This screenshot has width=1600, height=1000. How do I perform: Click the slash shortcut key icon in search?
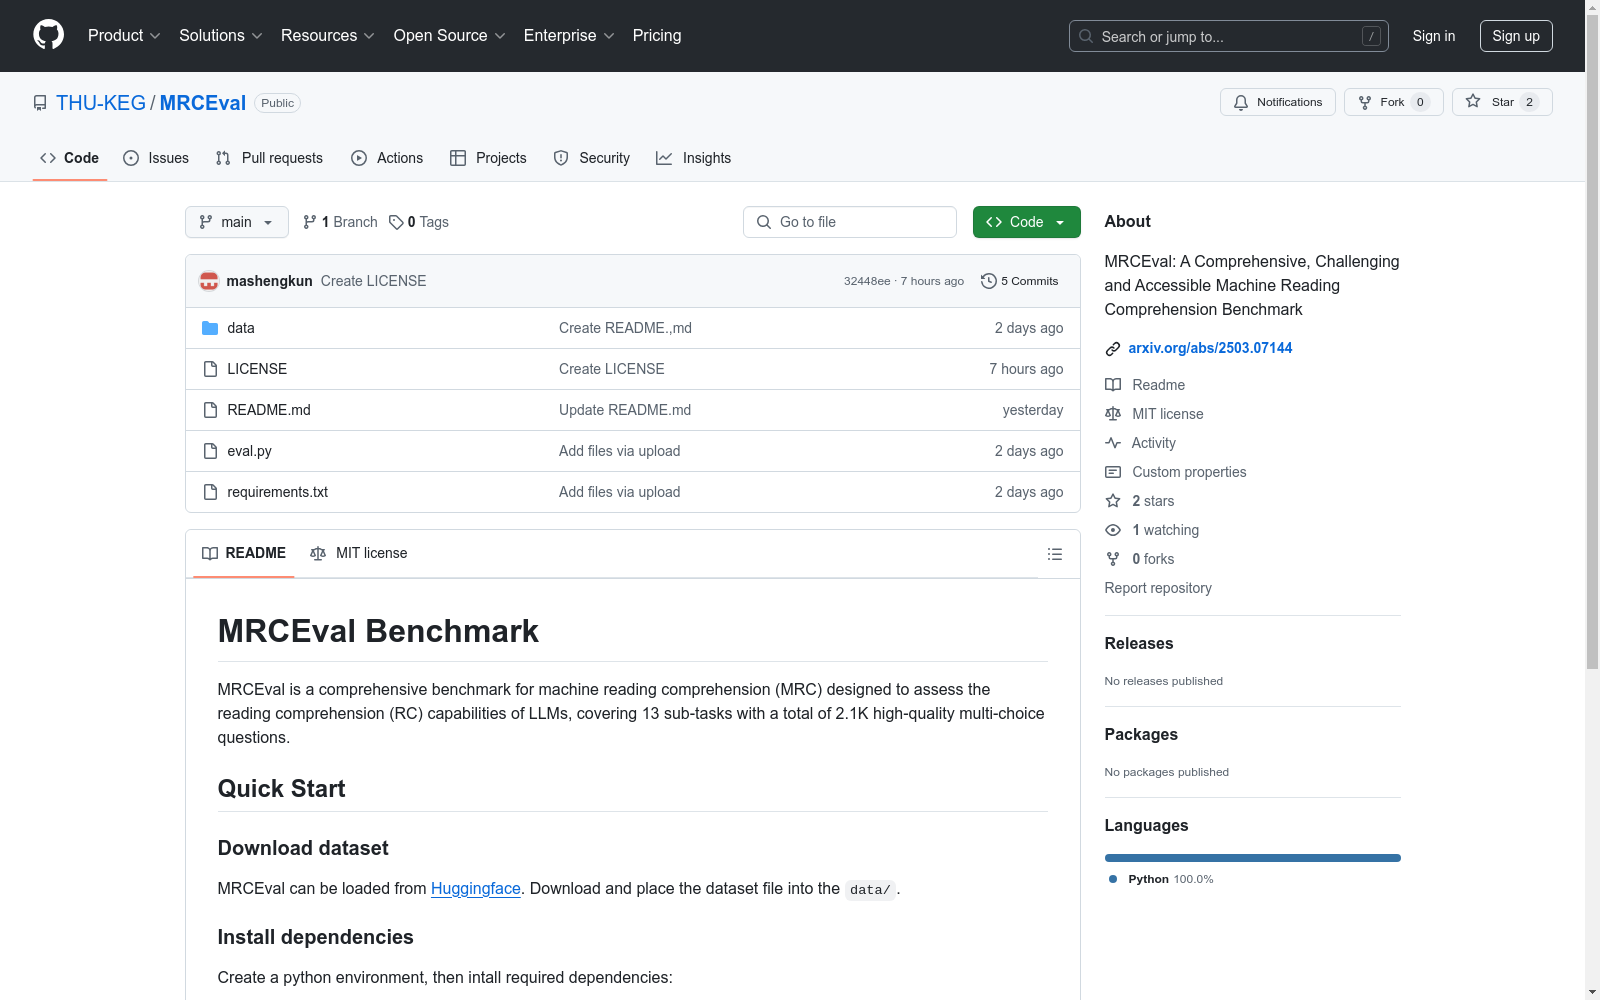pos(1372,36)
